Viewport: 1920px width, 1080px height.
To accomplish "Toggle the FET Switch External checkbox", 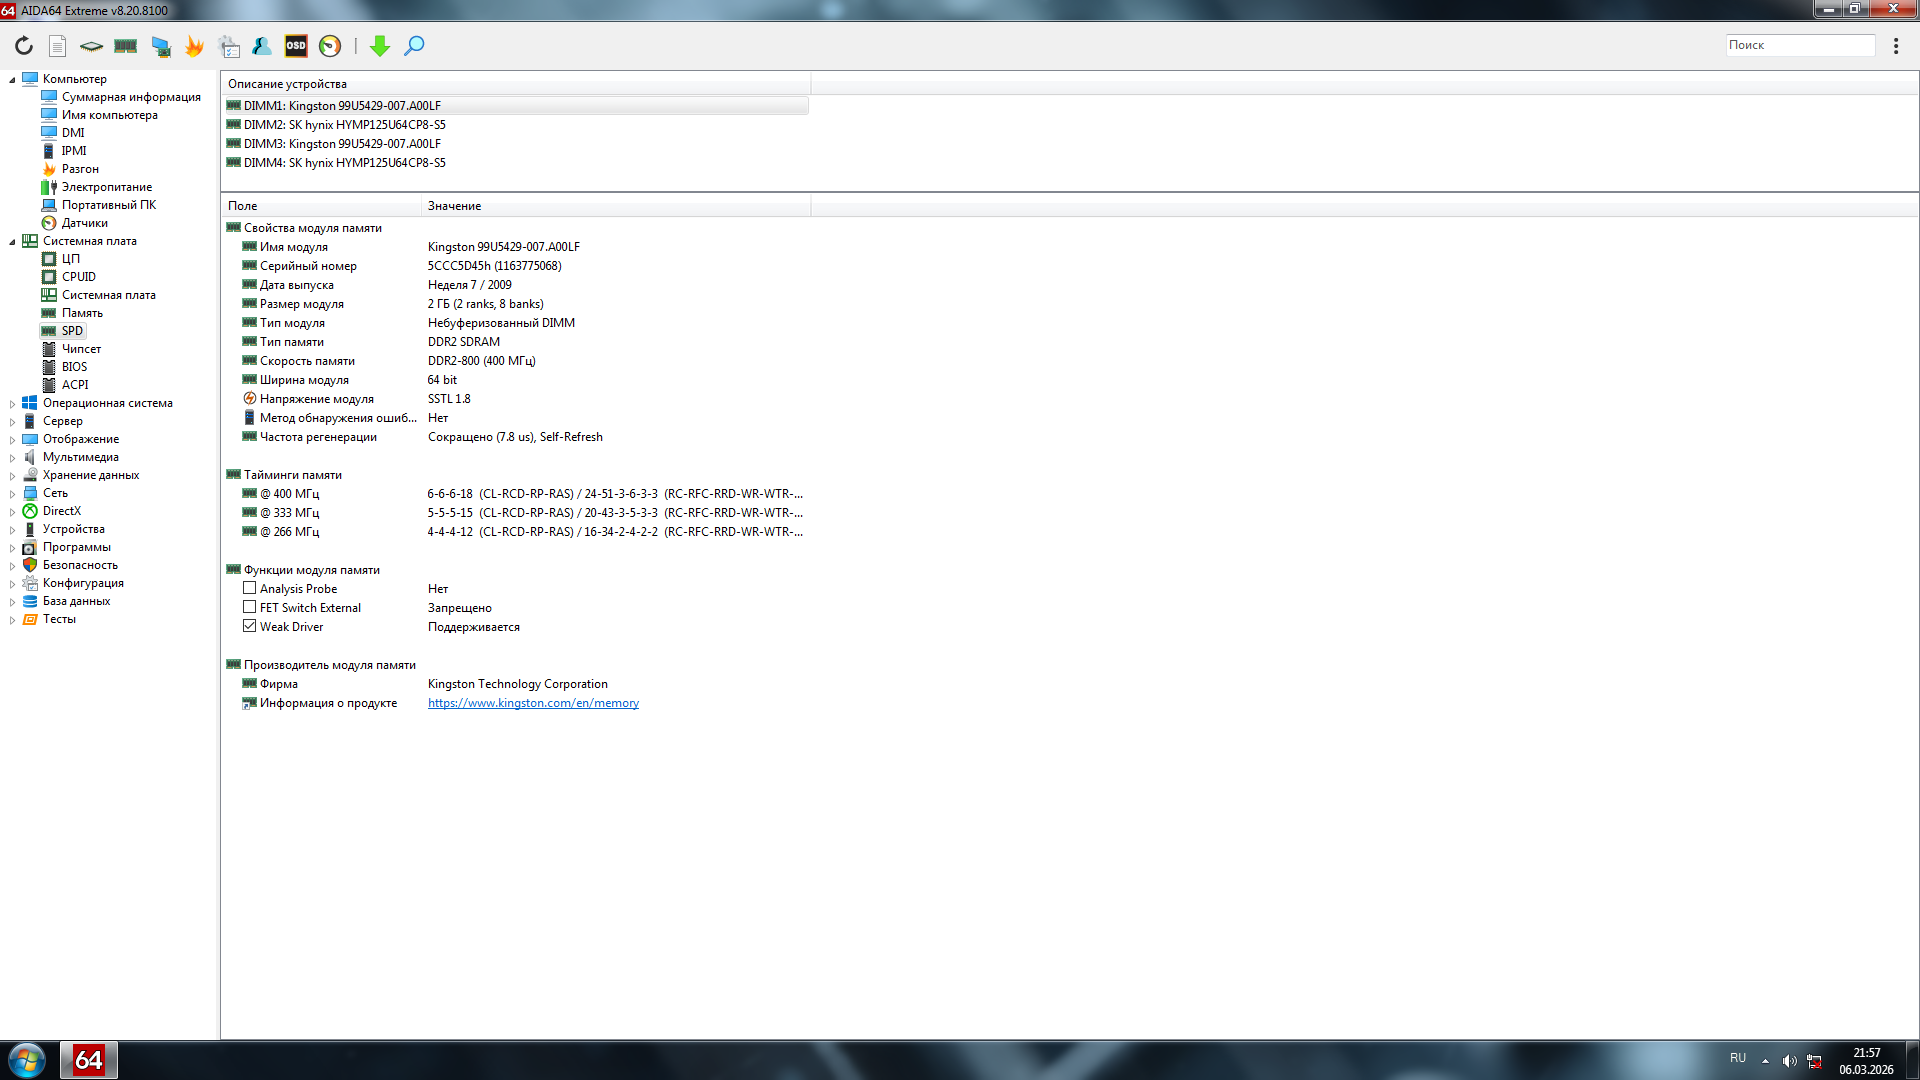I will pos(250,608).
